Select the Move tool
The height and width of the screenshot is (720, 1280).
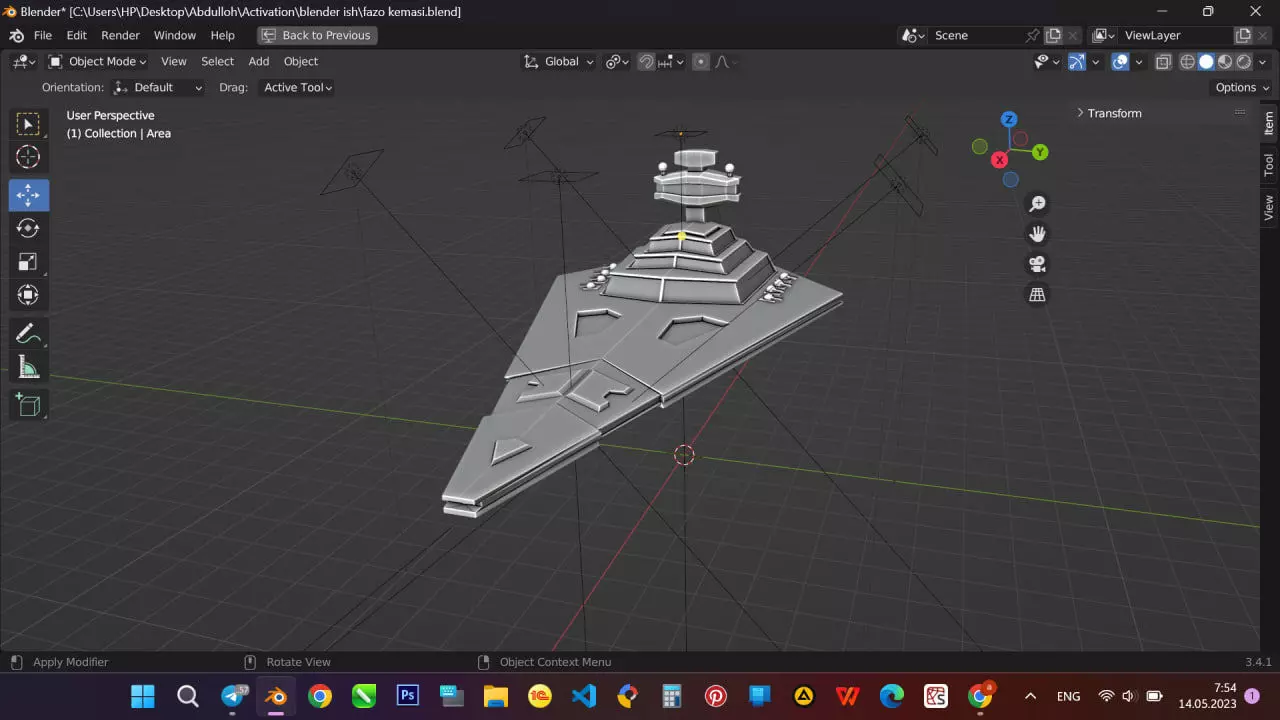coord(28,195)
